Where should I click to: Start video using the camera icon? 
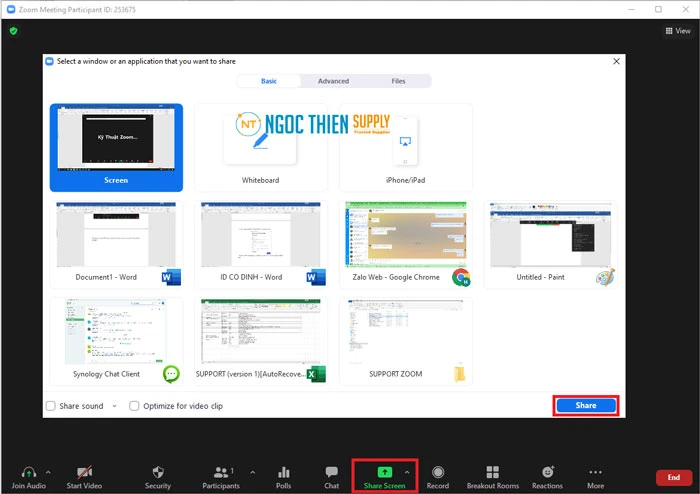click(84, 472)
